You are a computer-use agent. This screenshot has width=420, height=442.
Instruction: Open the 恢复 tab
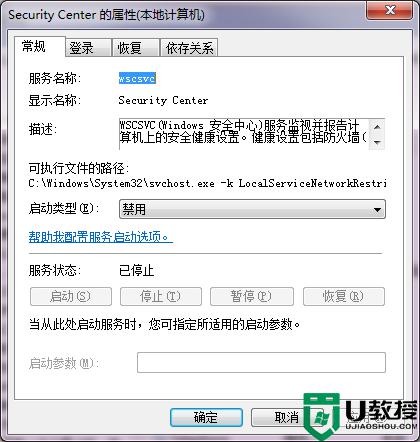coord(135,48)
